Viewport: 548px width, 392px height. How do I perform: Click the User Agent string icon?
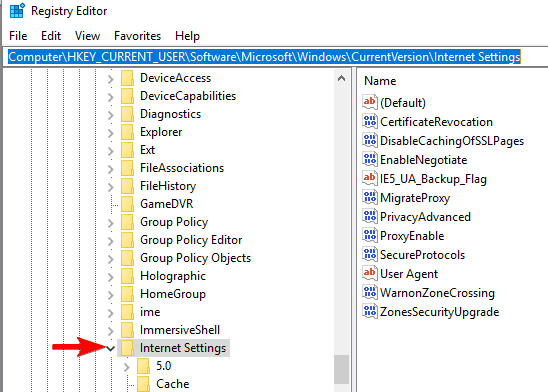370,274
